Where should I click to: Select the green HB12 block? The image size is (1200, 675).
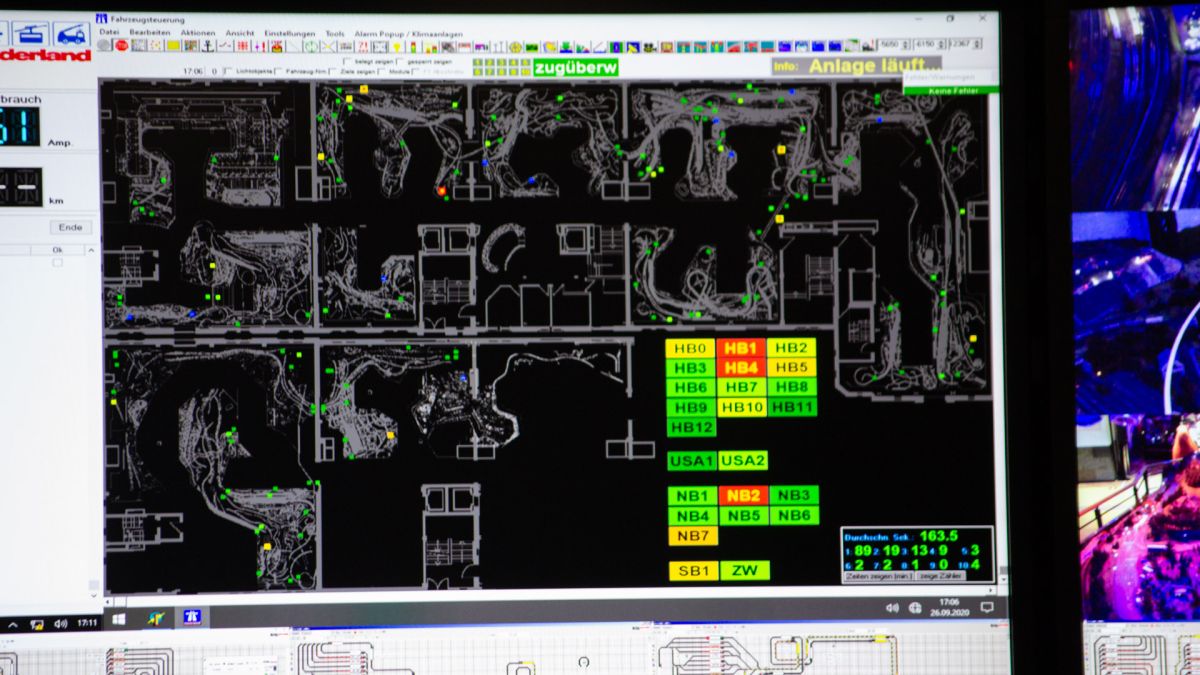coord(692,427)
